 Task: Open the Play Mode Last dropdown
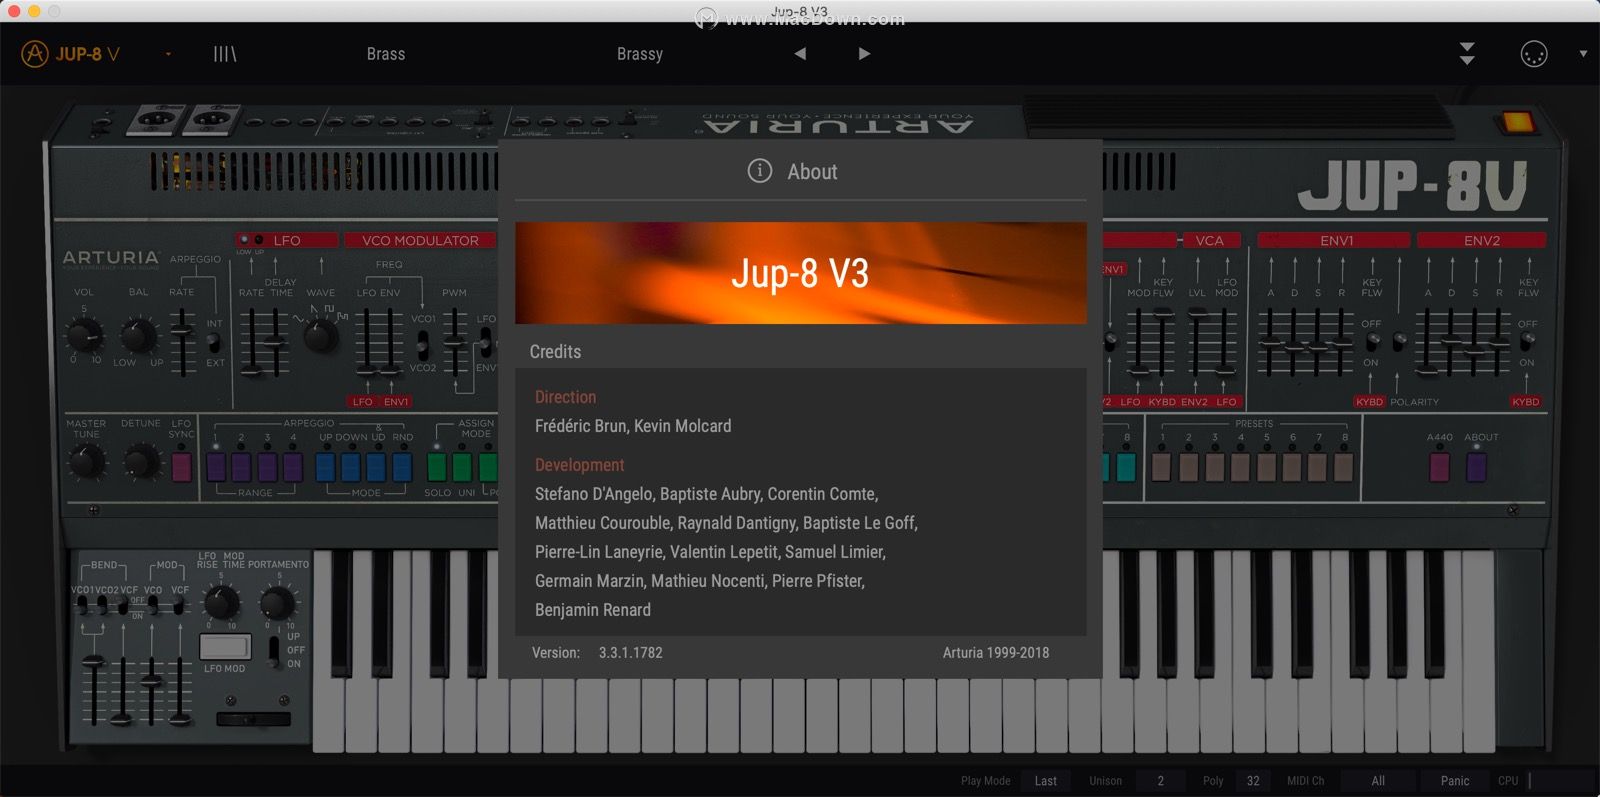[1046, 781]
